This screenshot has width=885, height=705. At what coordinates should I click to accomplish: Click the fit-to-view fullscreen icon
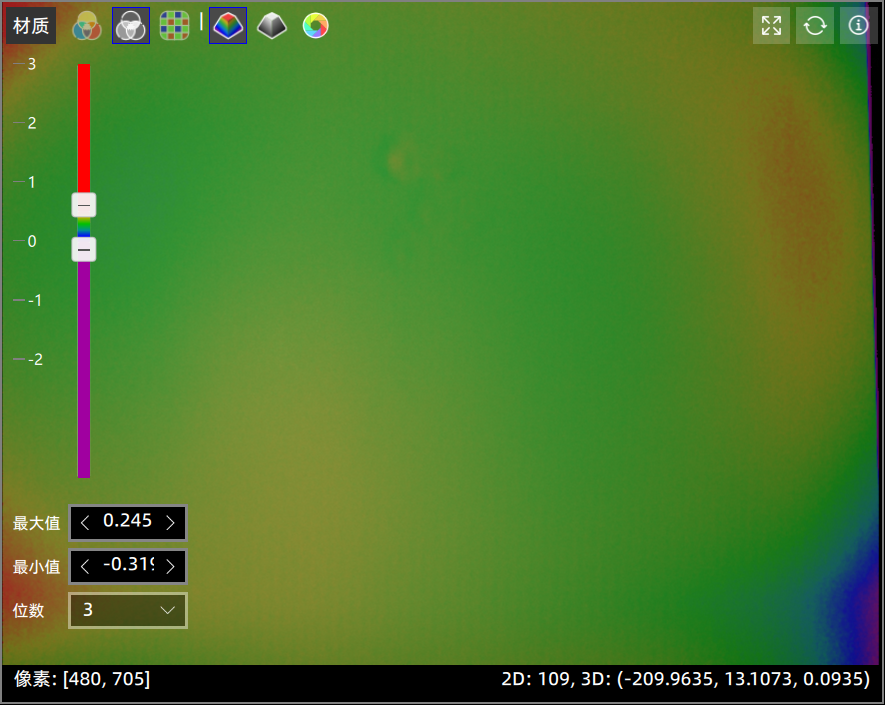click(x=771, y=26)
